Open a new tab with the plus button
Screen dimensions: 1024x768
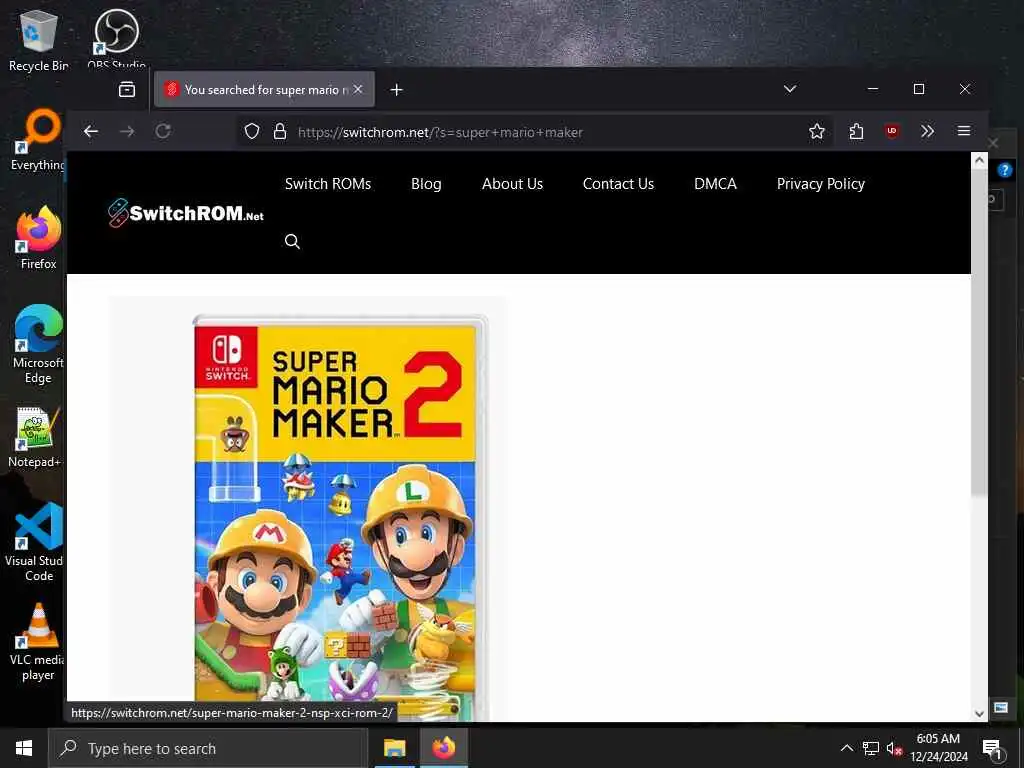[x=396, y=89]
